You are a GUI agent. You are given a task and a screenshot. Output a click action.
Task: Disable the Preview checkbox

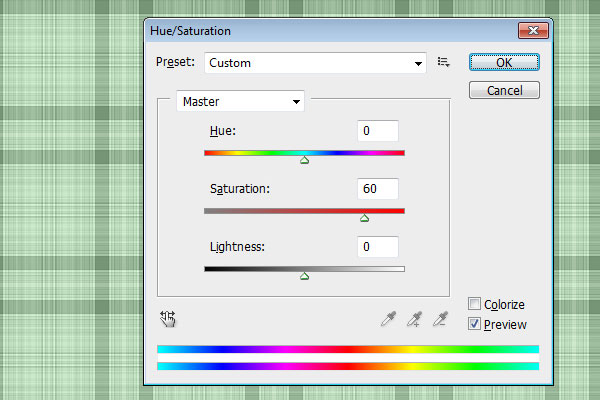pos(474,324)
